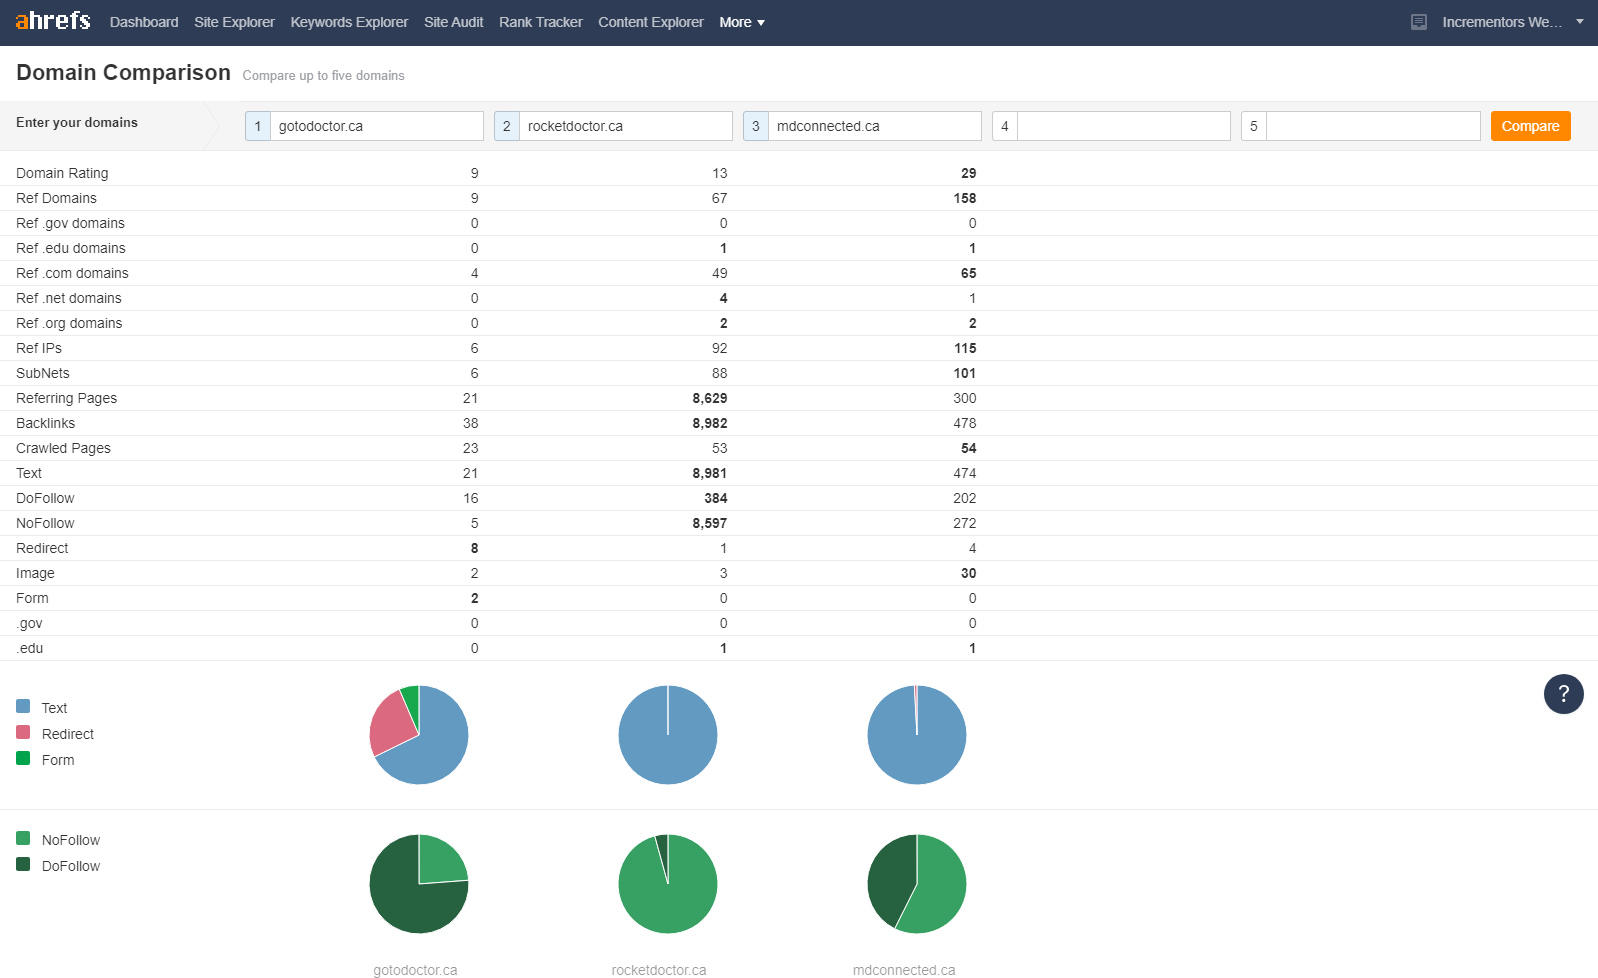Open the Incrementors account dropdown arrow
The image size is (1598, 978).
pos(1580,21)
